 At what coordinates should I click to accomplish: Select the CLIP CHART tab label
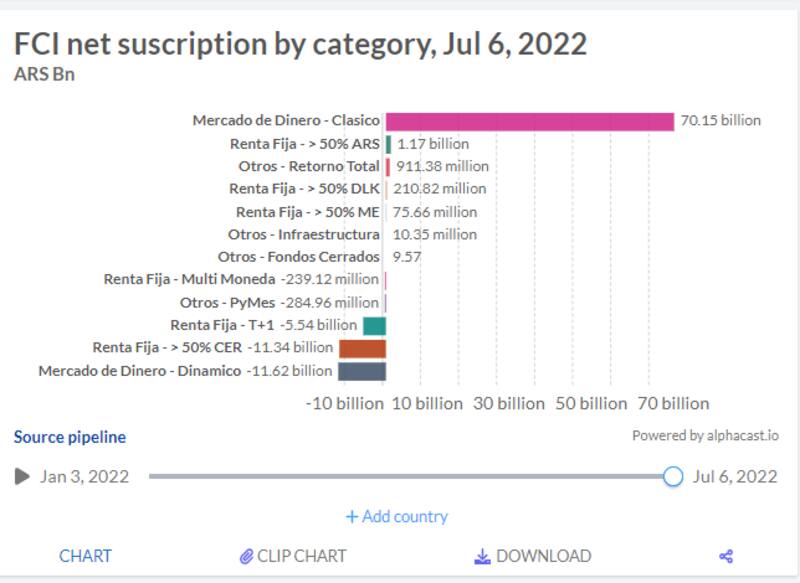tap(302, 556)
